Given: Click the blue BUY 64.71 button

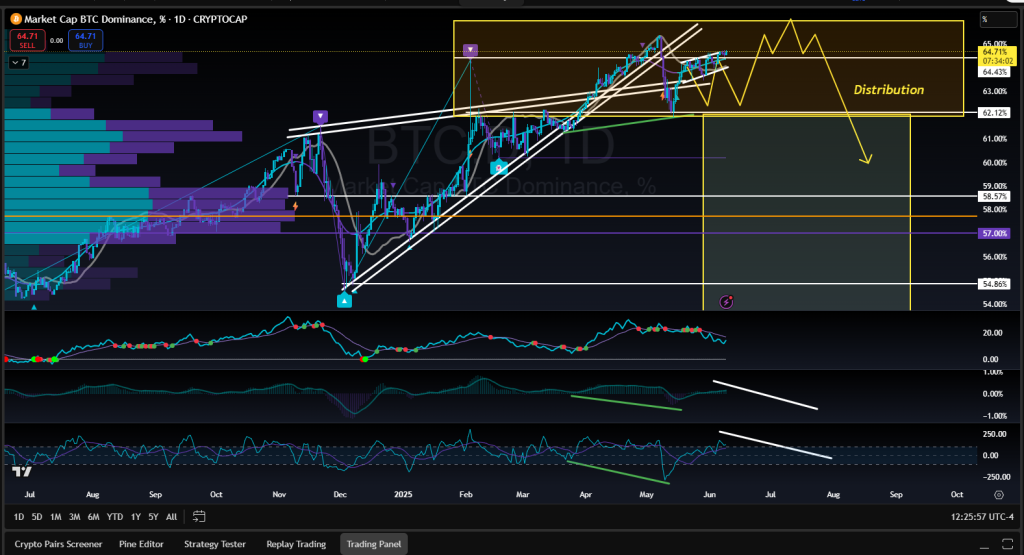Looking at the screenshot, I should click(x=86, y=40).
